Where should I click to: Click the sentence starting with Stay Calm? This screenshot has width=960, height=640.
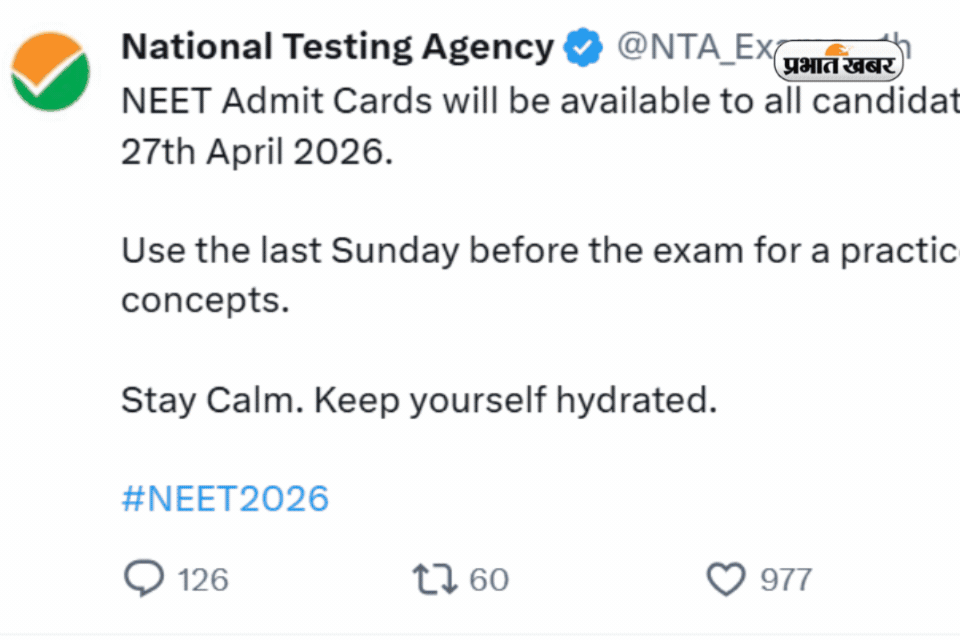(418, 399)
